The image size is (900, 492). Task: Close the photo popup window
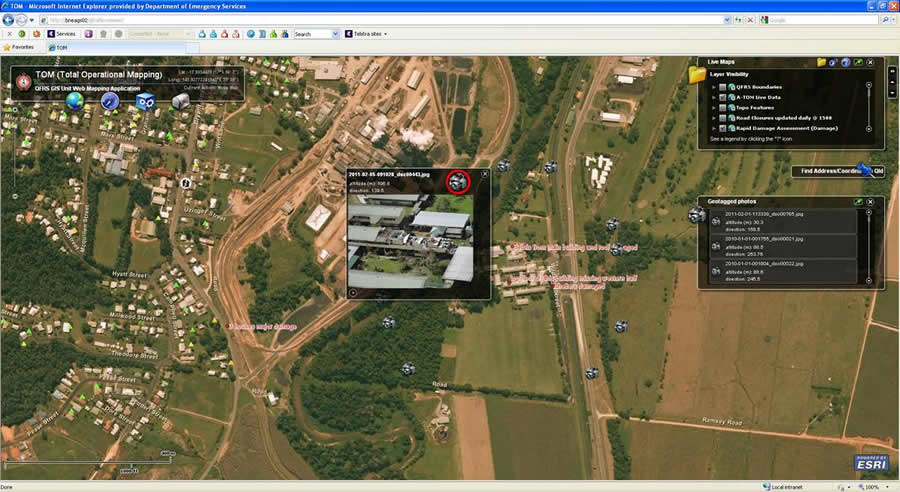(485, 174)
